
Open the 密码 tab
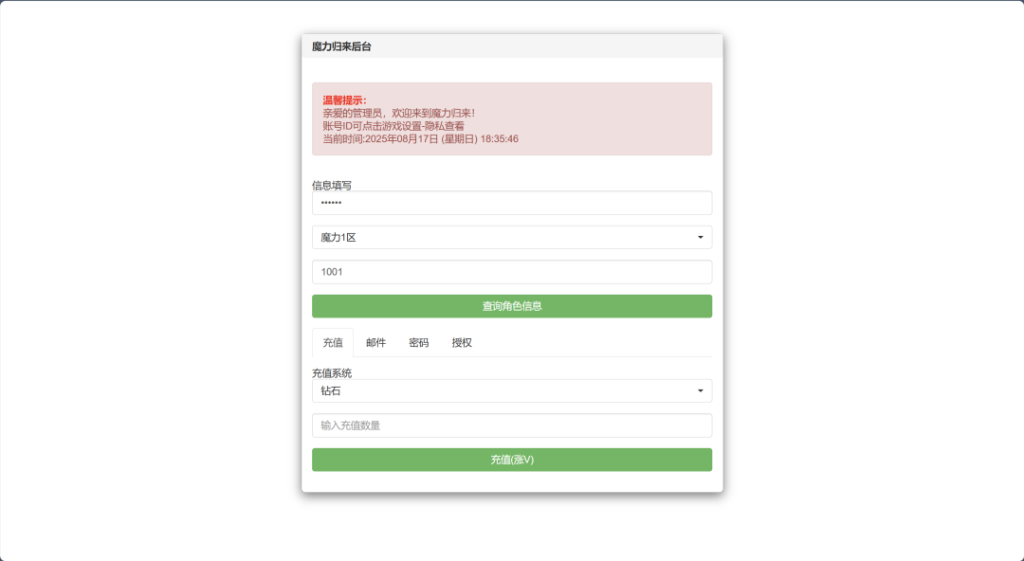click(x=419, y=343)
